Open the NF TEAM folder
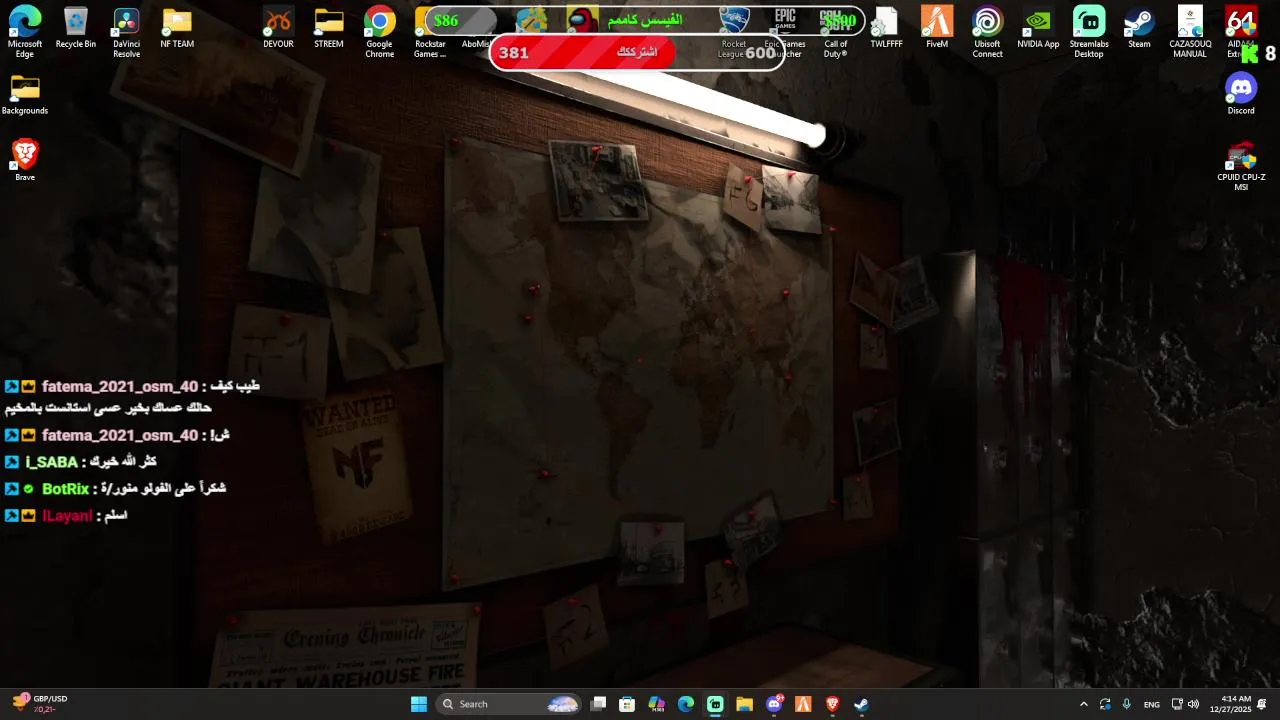 coord(177,27)
